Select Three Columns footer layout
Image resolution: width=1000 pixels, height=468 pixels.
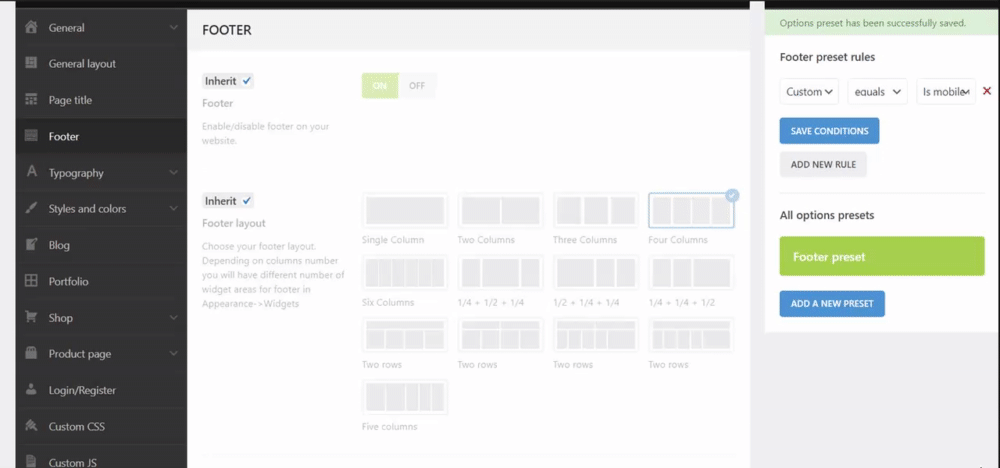pyautogui.click(x=596, y=210)
